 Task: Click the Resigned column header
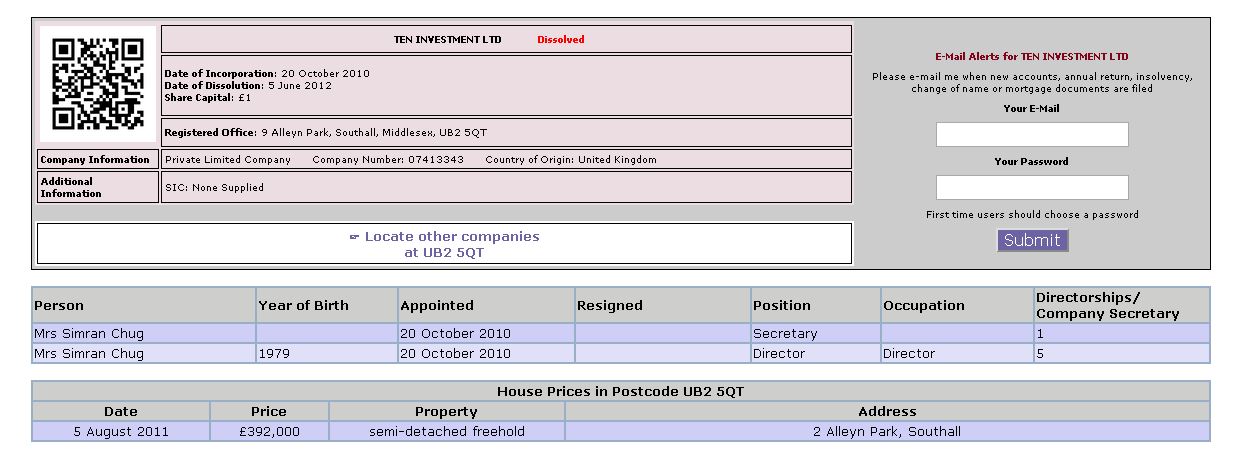(x=610, y=306)
